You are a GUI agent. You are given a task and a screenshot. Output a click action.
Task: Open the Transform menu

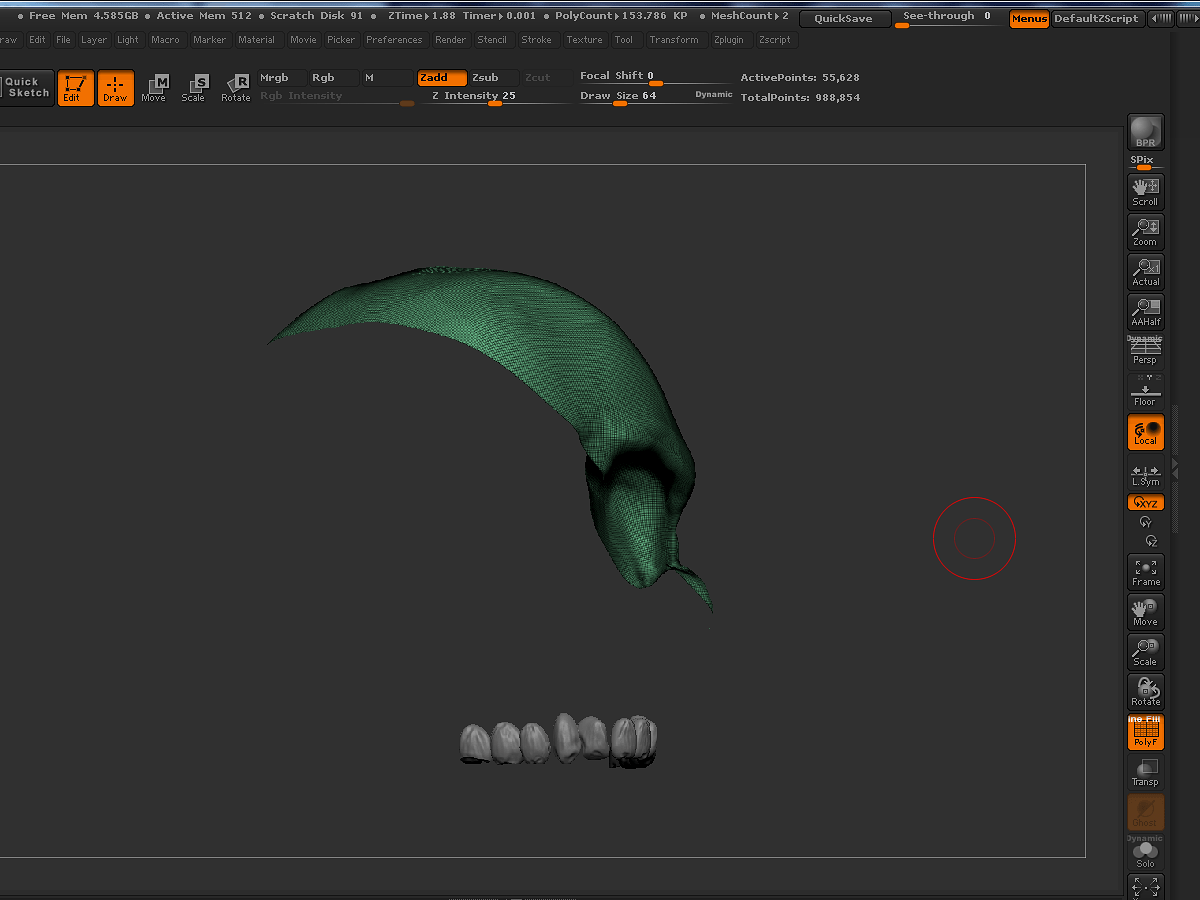click(674, 40)
